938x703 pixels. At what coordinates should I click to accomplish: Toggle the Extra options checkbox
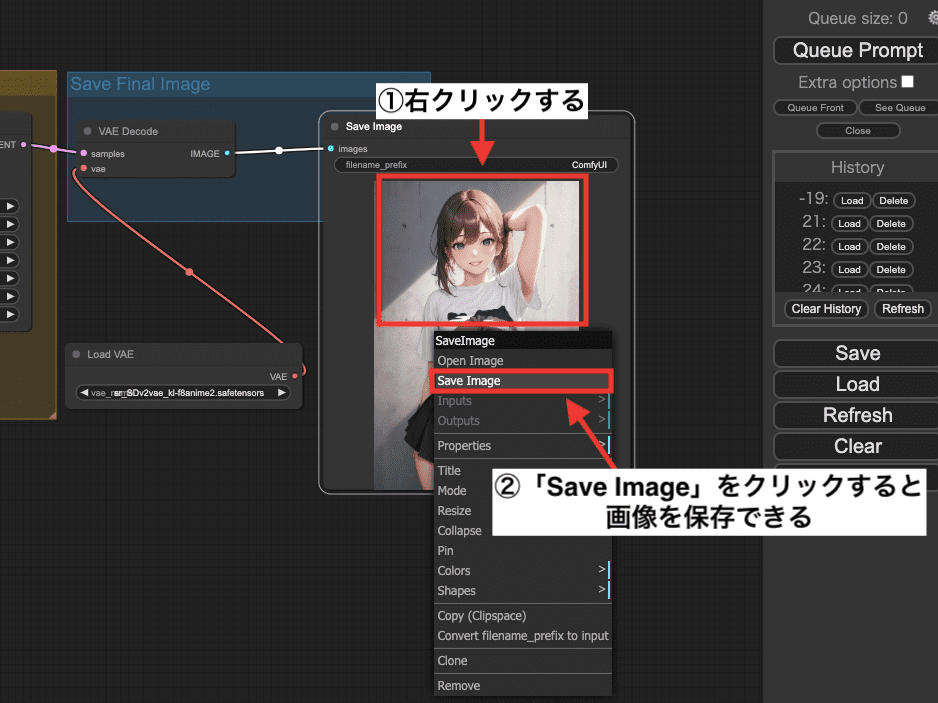pos(907,81)
